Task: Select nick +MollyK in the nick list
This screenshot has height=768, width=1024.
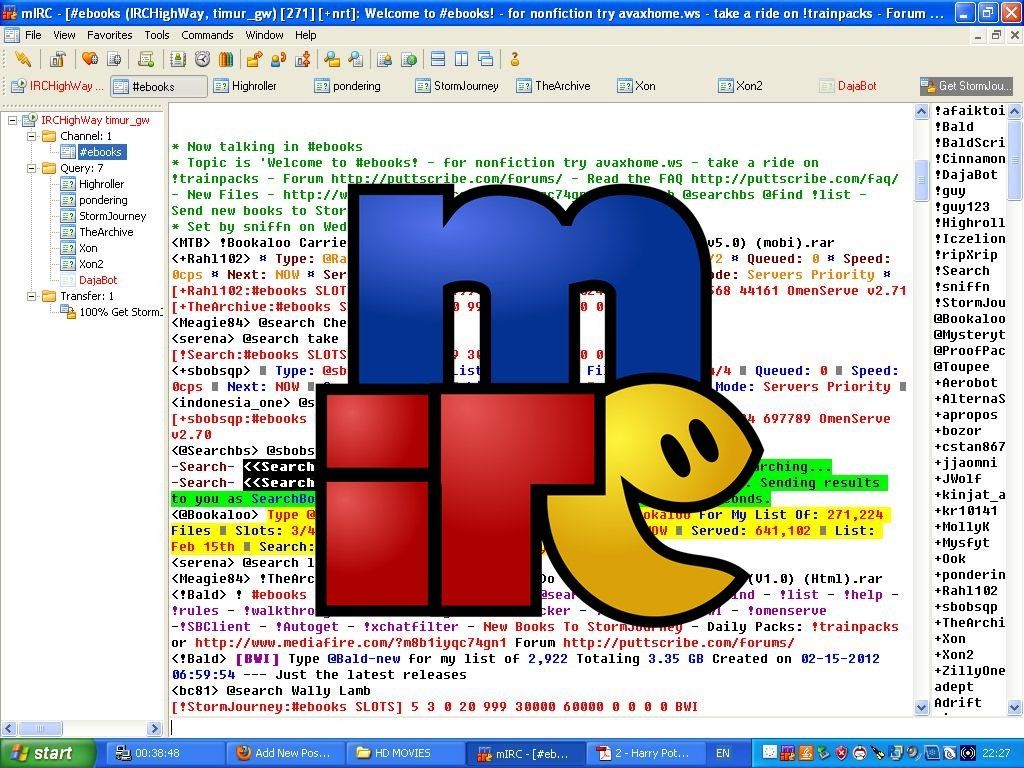Action: [961, 527]
